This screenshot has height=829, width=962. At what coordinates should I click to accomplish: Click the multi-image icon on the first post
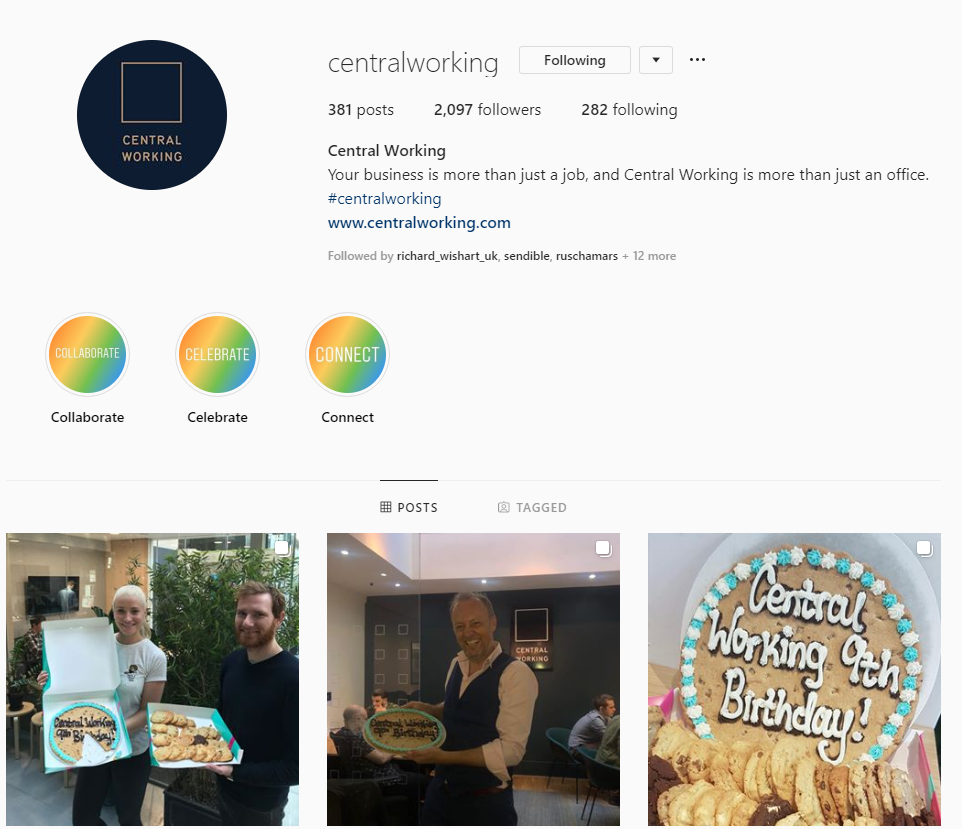coord(282,548)
